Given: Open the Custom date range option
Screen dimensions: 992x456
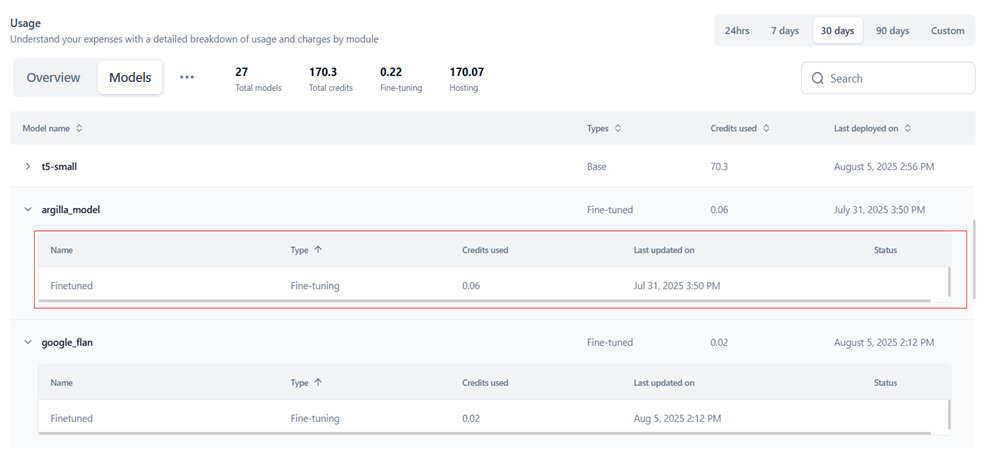Looking at the screenshot, I should [947, 31].
